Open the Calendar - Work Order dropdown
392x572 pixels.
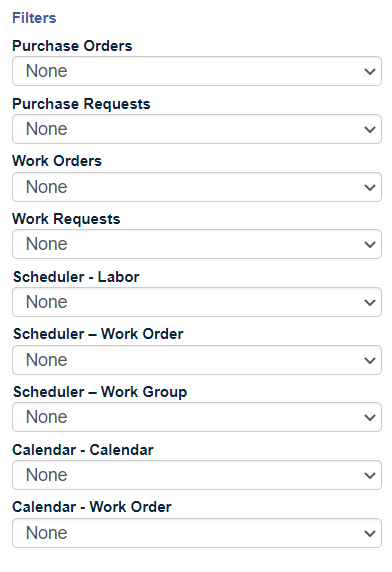[197, 533]
